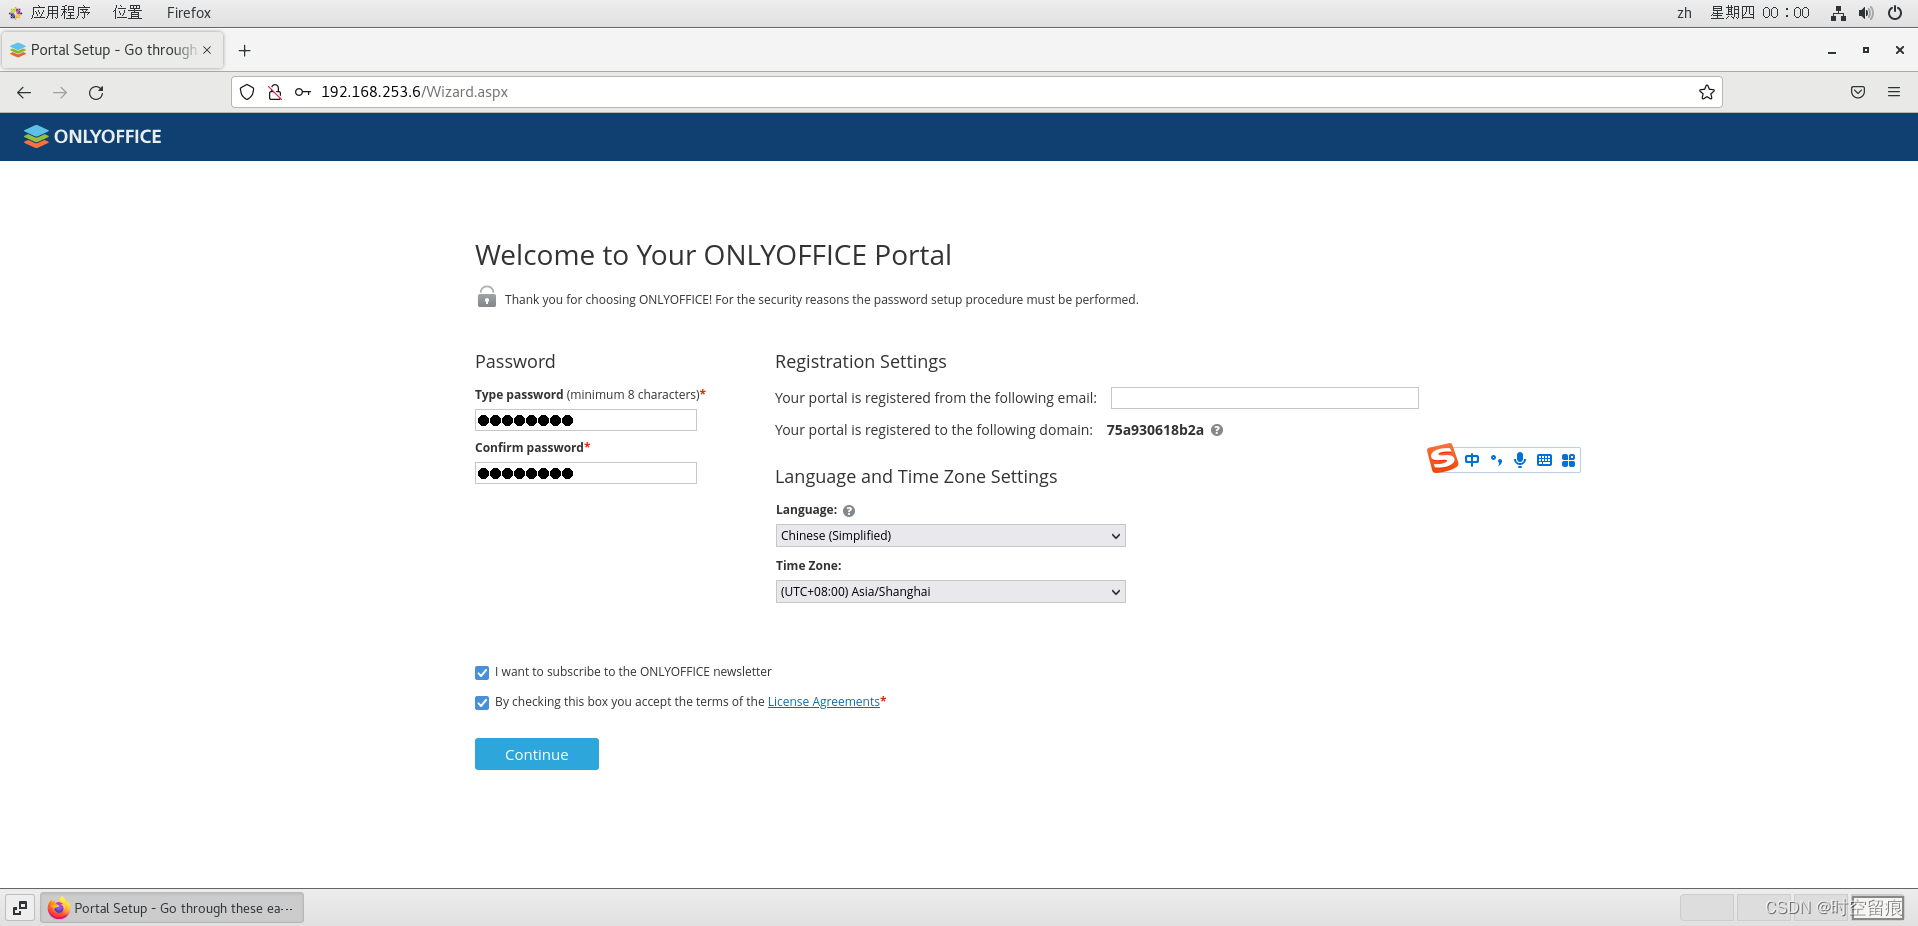Bookmark this page with the star icon
The image size is (1918, 926).
[1706, 92]
